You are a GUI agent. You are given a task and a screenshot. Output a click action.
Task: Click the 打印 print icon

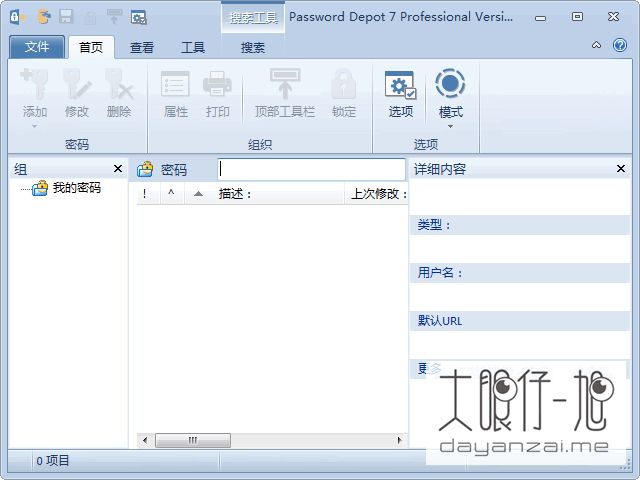[x=217, y=84]
